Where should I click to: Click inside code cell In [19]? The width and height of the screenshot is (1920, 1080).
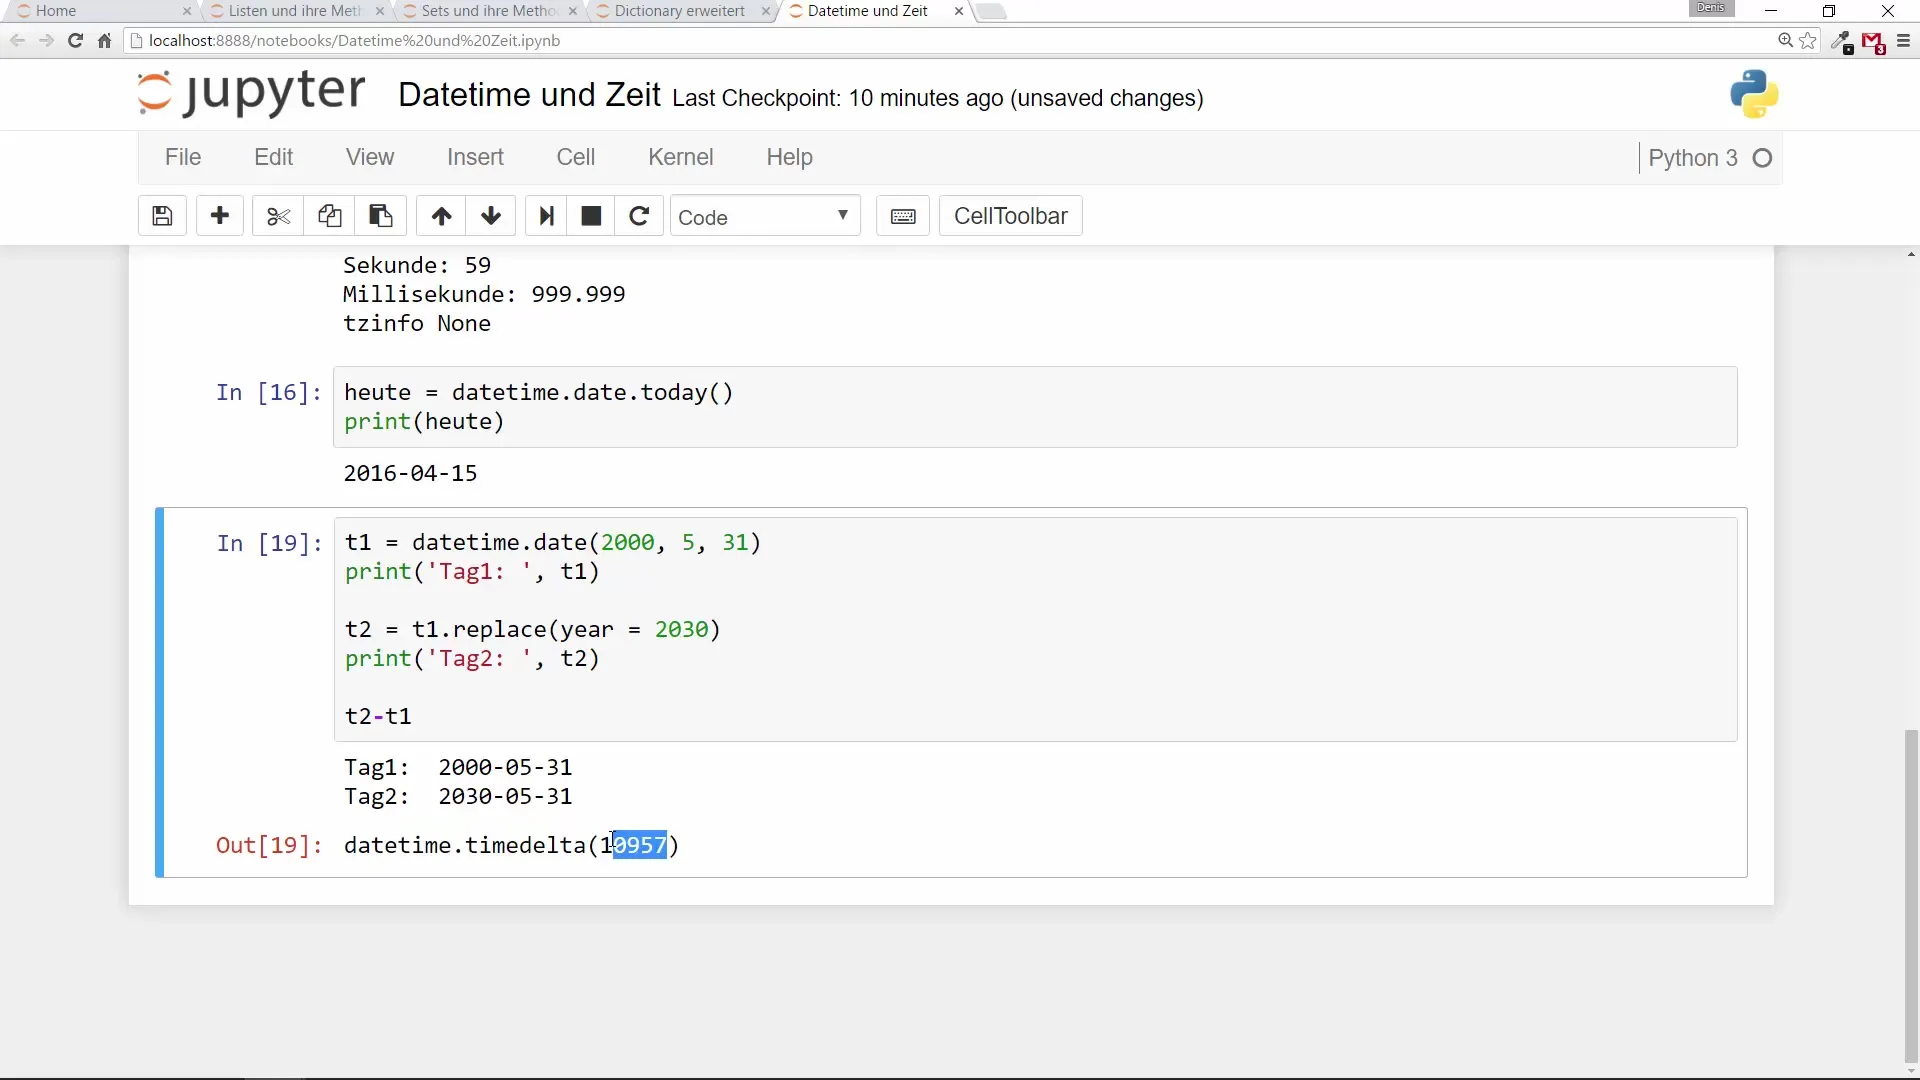1035,629
